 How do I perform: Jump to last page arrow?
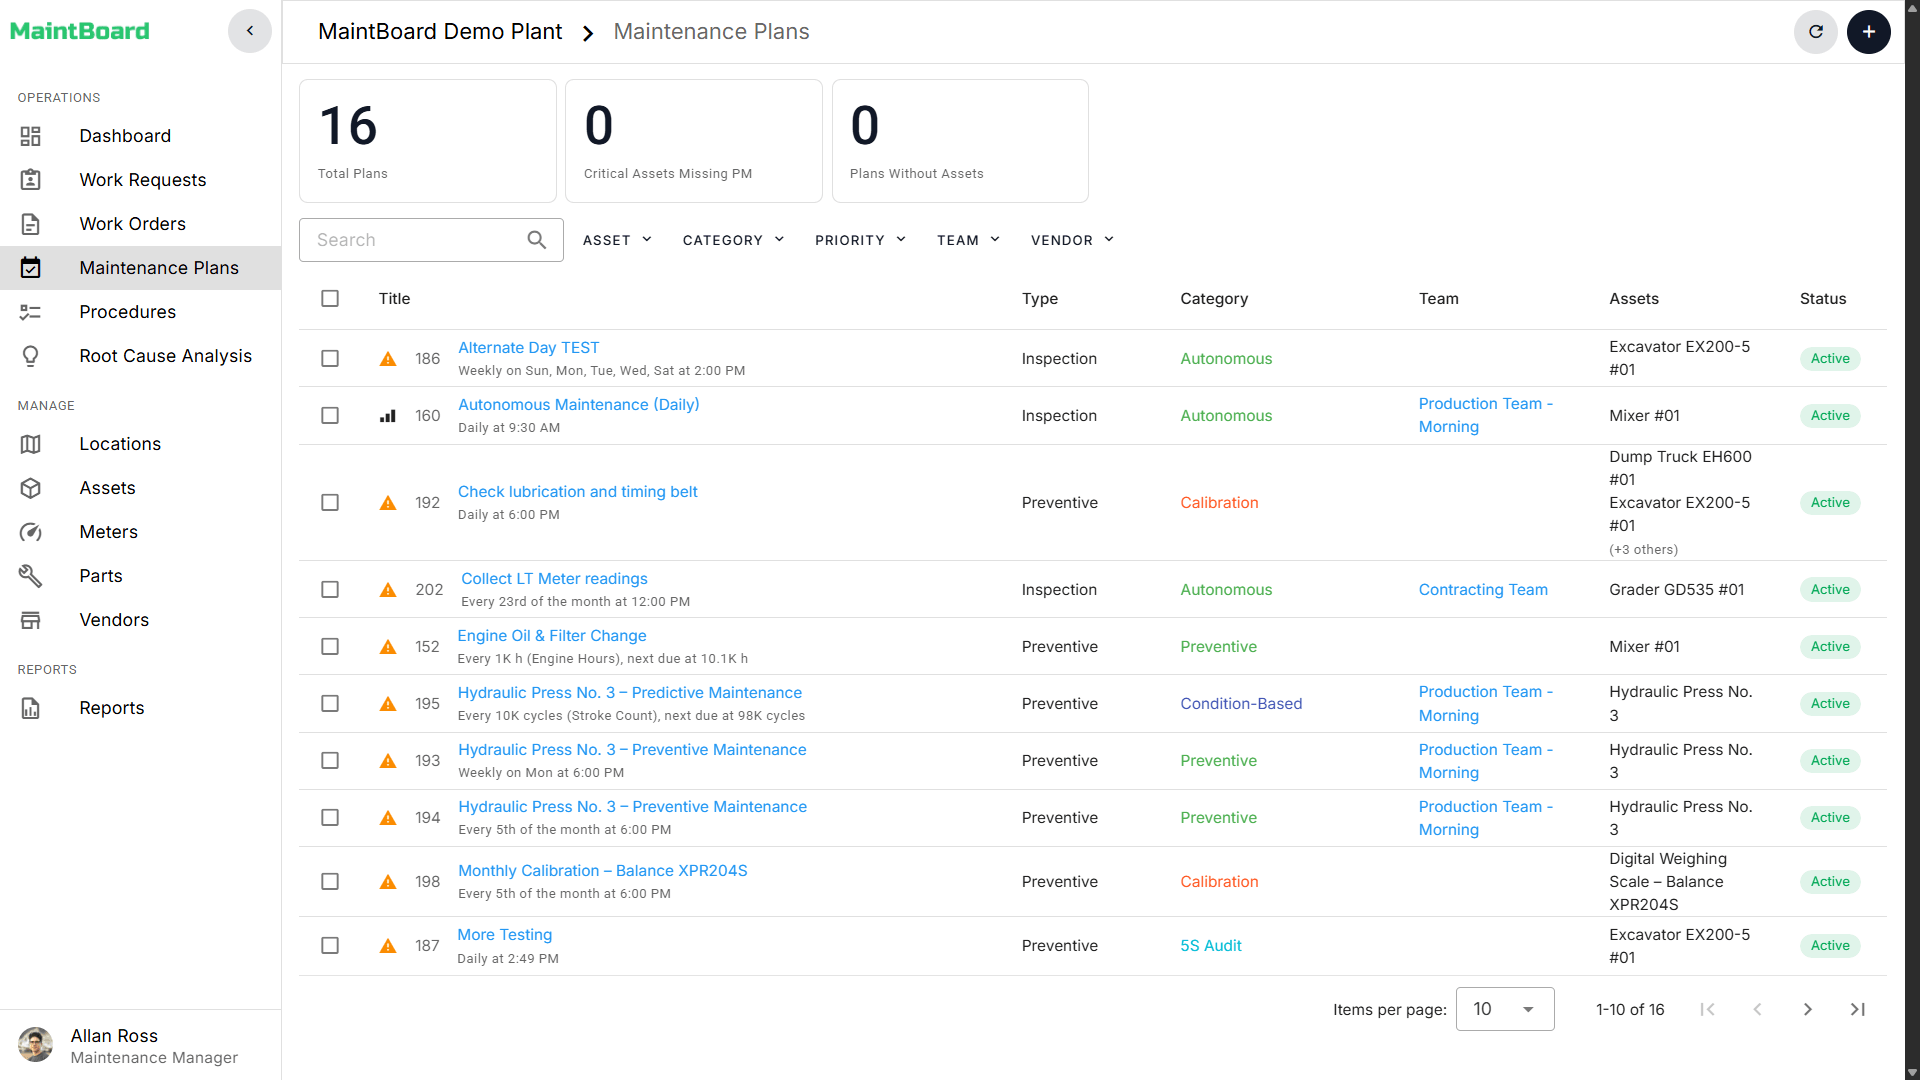click(x=1857, y=1009)
